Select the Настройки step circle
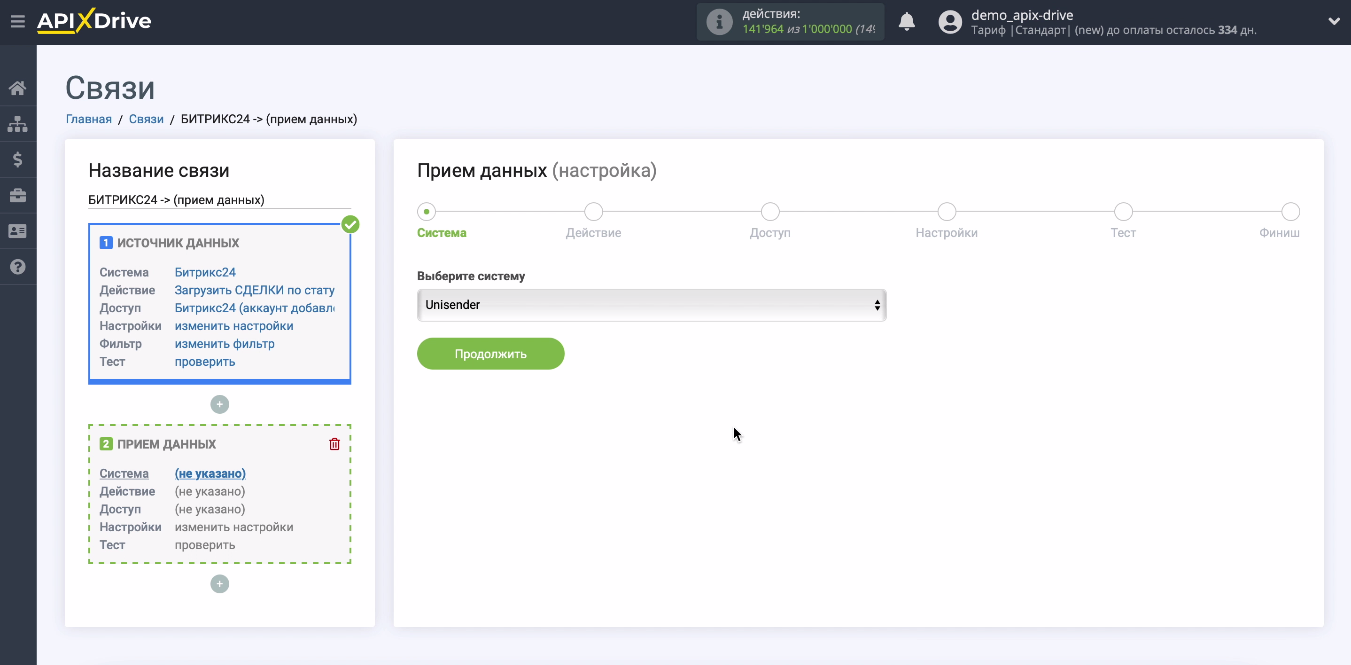Viewport: 1351px width, 665px height. (947, 211)
